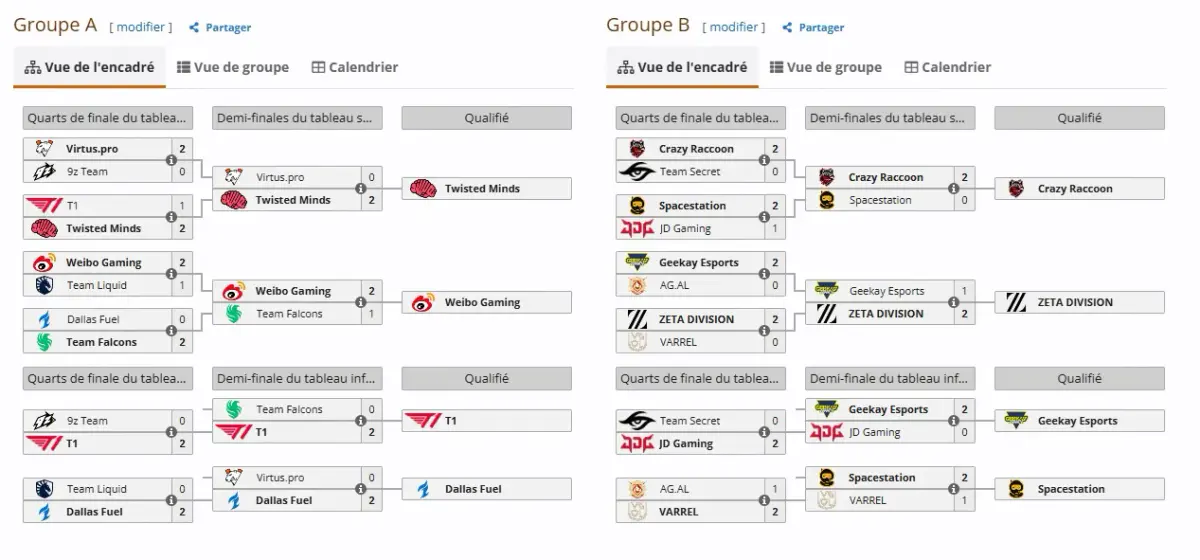
Task: Click the share icon beside Groupe B Partager
Action: (x=788, y=28)
